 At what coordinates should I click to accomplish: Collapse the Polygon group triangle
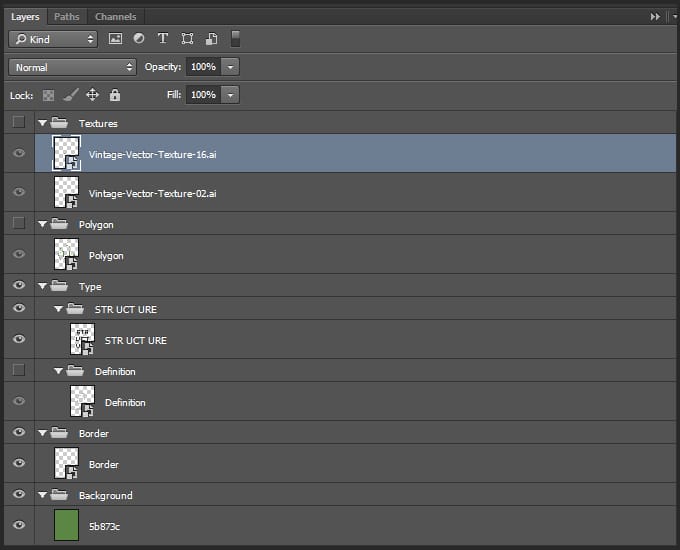coord(42,224)
